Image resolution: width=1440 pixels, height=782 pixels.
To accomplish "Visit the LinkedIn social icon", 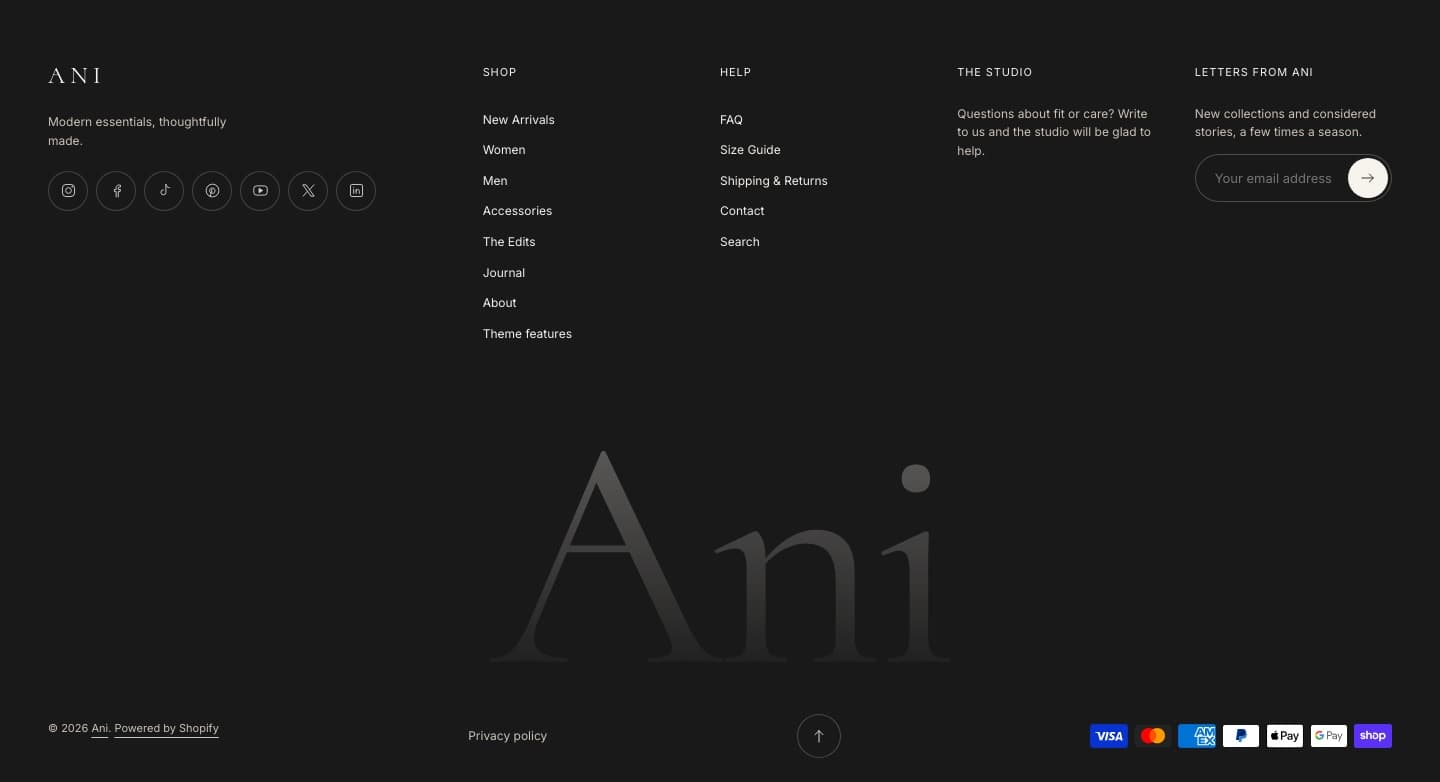I will 356,191.
